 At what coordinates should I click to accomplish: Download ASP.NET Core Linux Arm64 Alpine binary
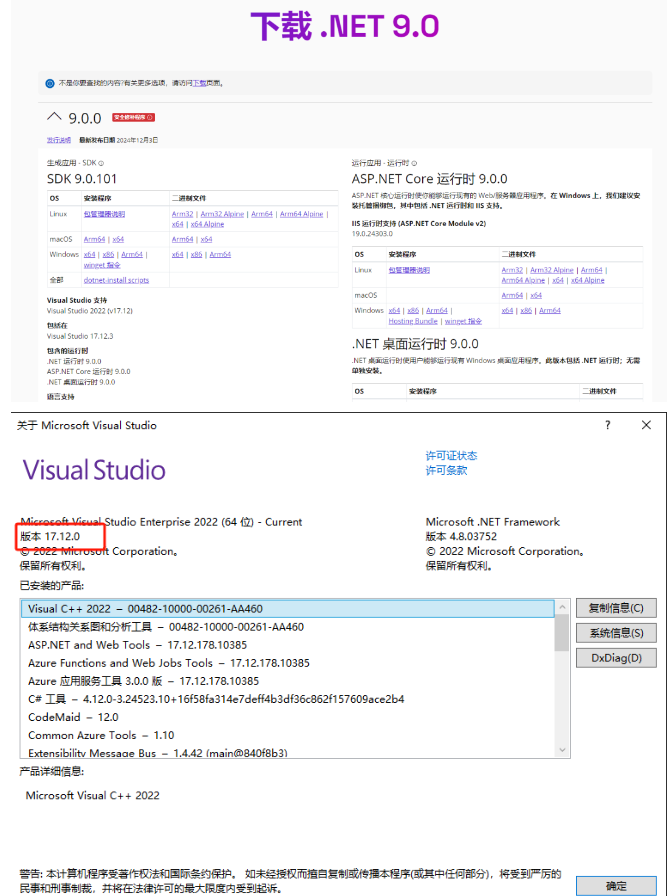pos(523,280)
